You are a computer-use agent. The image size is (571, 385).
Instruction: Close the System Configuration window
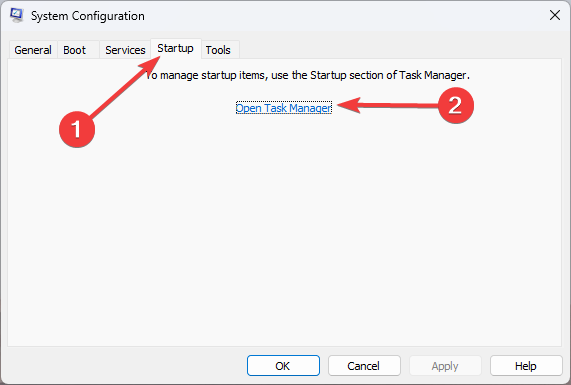pos(555,15)
